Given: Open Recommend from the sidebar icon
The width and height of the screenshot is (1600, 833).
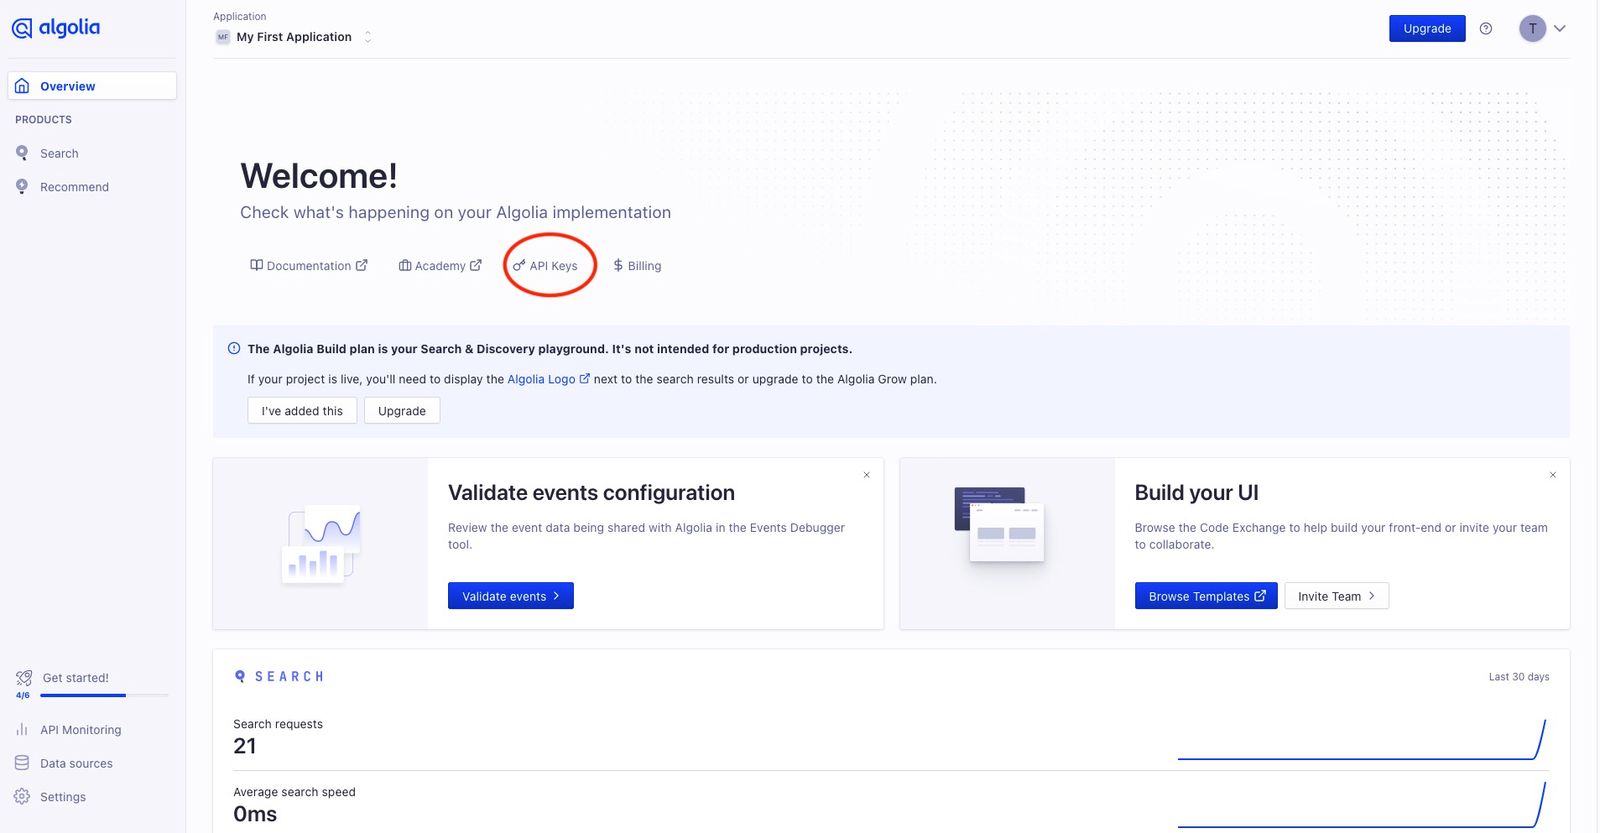Looking at the screenshot, I should click(x=22, y=186).
